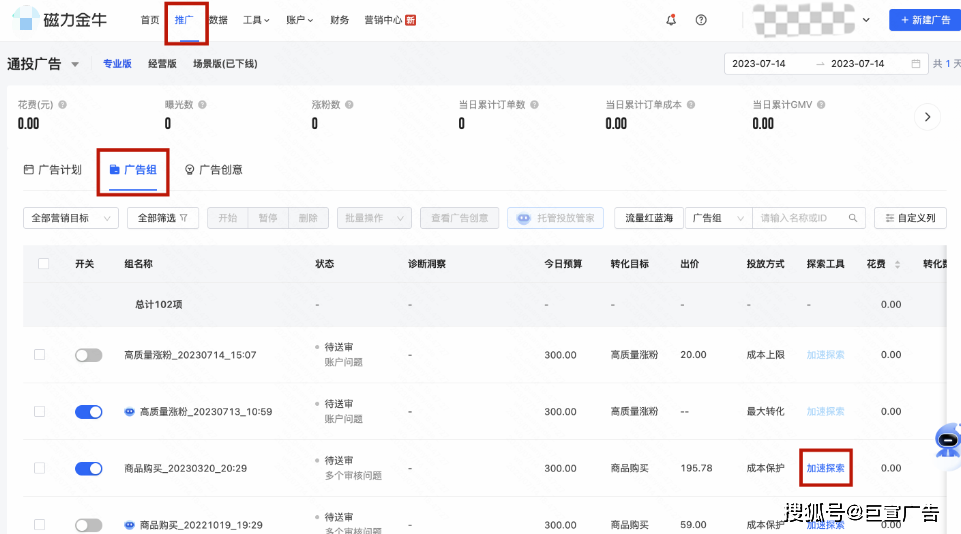
Task: Open group name 商品购买_20230320_20:29
Action: point(186,468)
